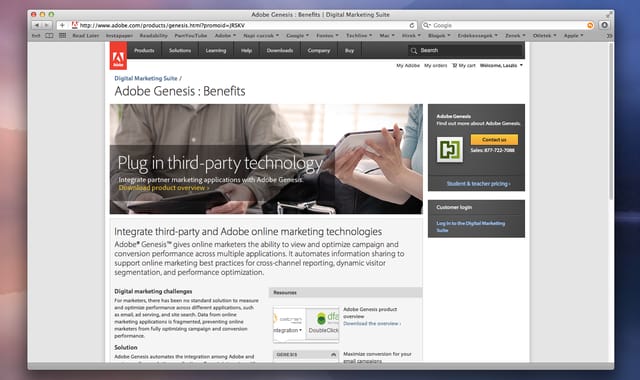This screenshot has width=640, height=380.
Task: Open the Apple bookmarks dropdown
Action: [573, 36]
